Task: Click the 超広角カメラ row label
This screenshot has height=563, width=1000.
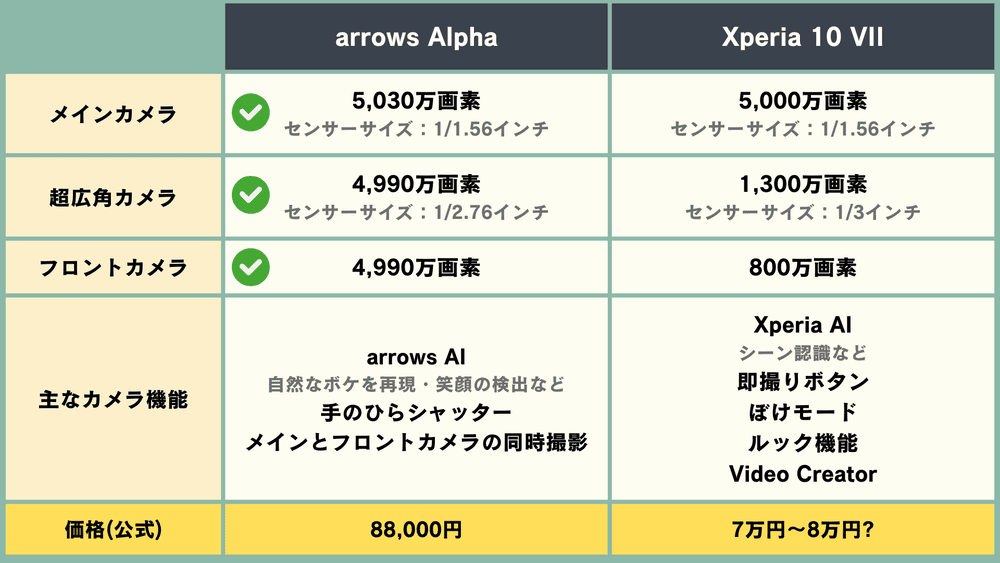Action: [x=113, y=197]
